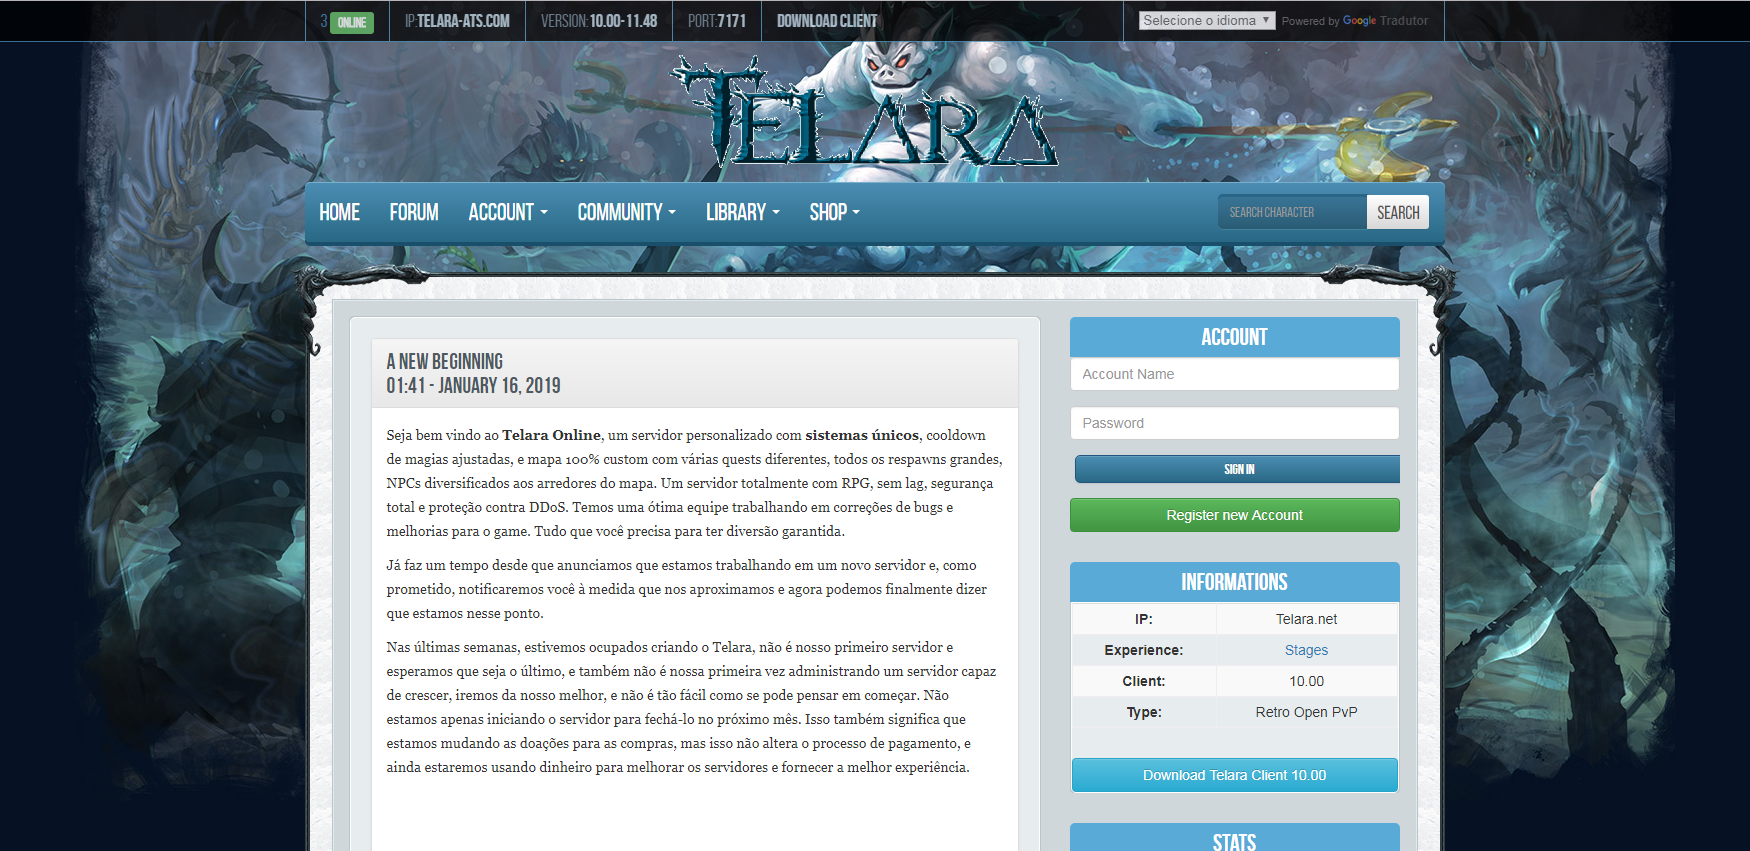Click the Client 10.00 value cell
The width and height of the screenshot is (1750, 851).
tap(1306, 681)
